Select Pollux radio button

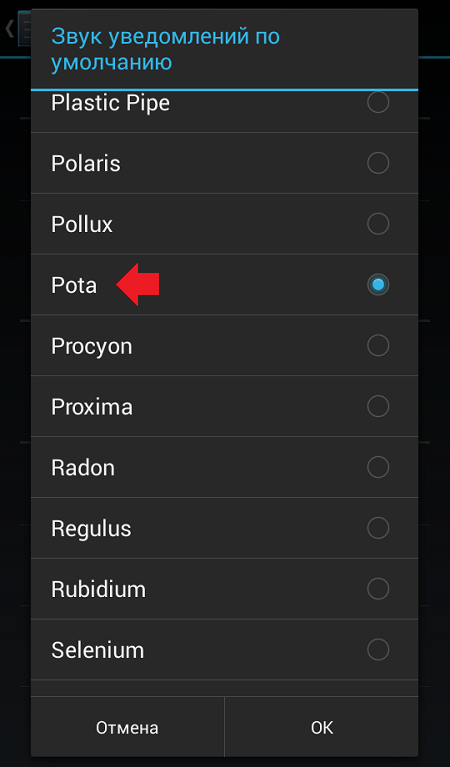tap(378, 224)
